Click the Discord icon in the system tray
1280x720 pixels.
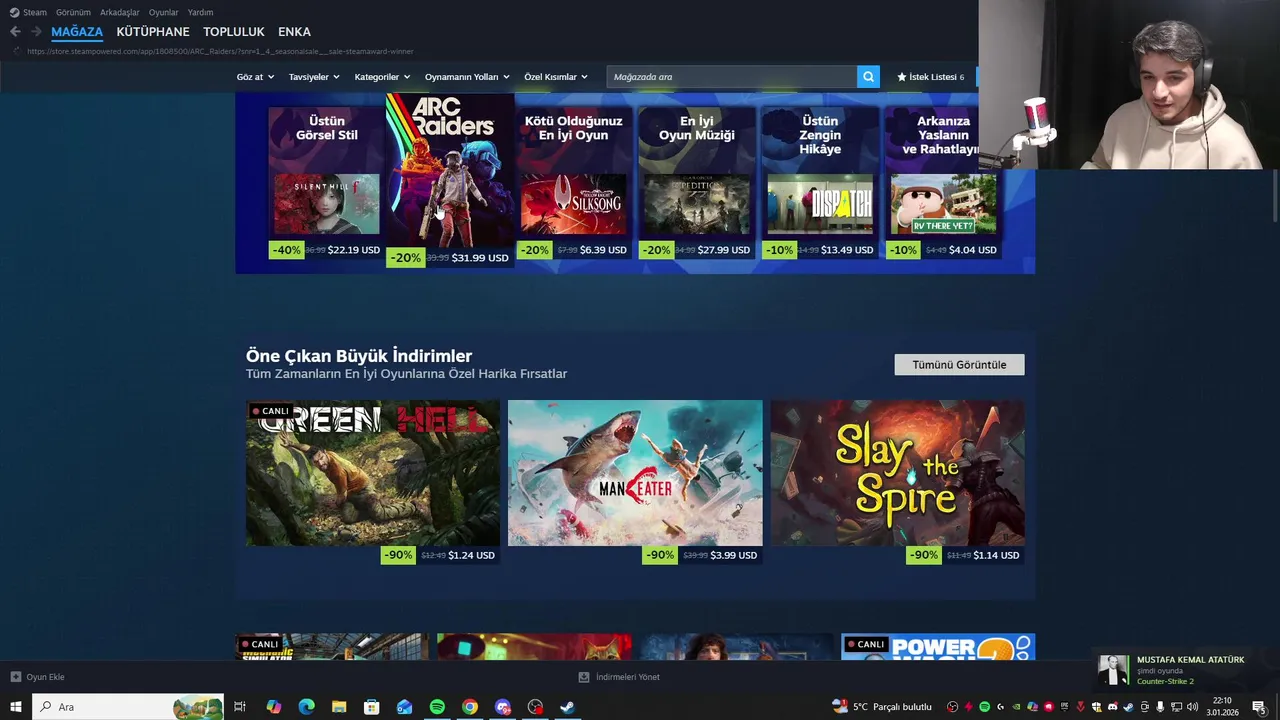tap(1112, 707)
